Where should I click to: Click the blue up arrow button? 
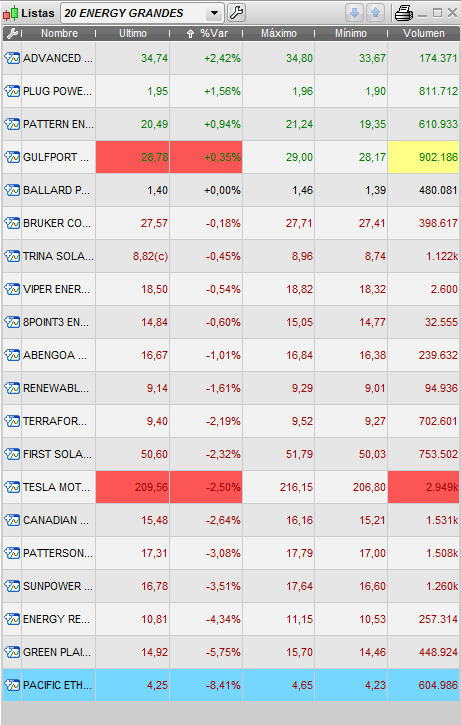pos(375,13)
